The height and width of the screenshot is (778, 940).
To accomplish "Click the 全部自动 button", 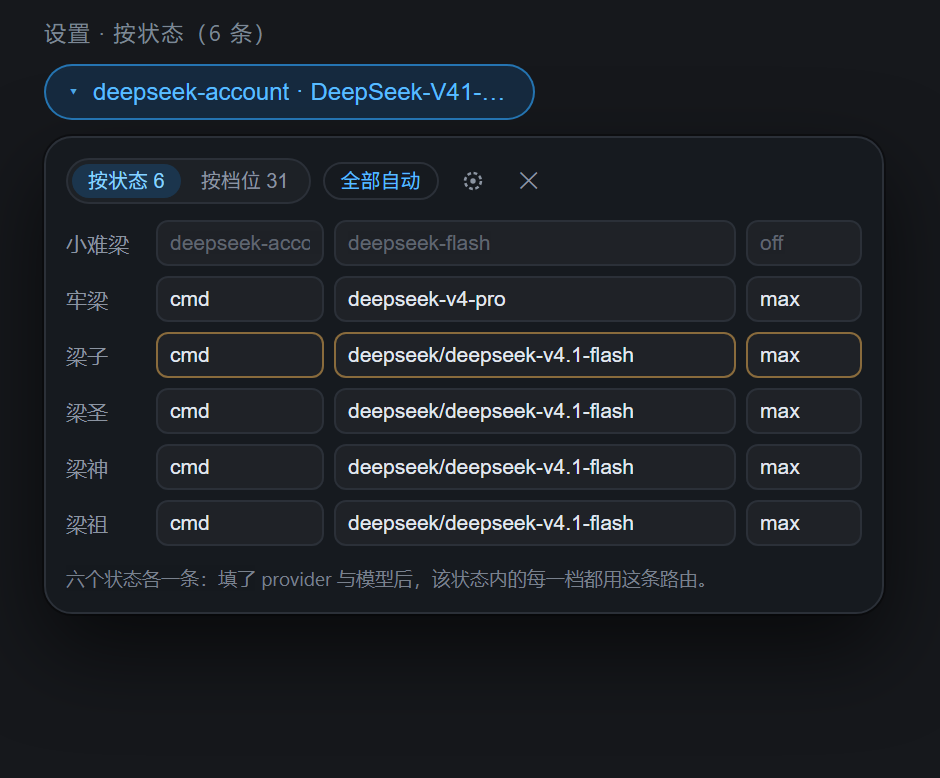I will pos(381,180).
